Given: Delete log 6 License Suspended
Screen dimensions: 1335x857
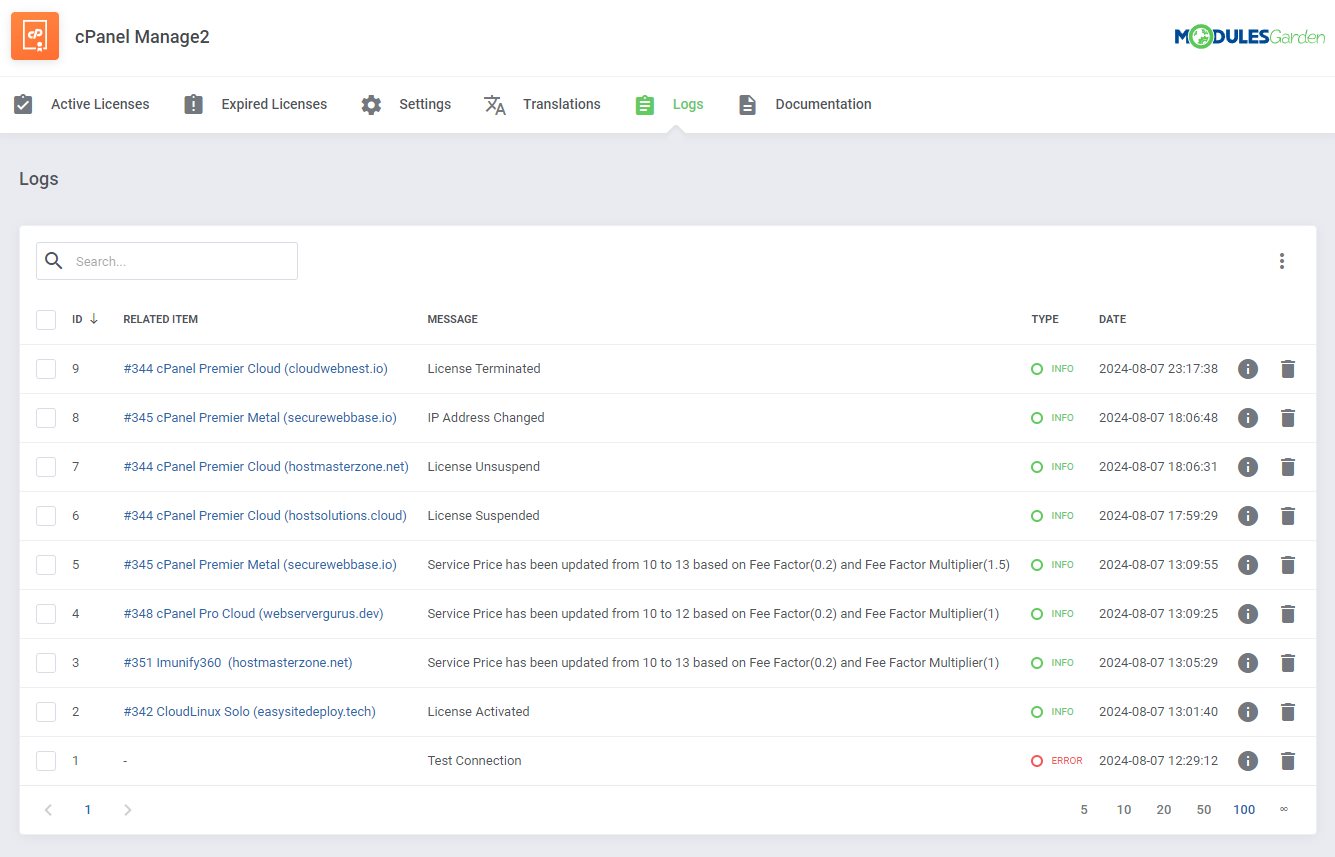Looking at the screenshot, I should 1288,516.
